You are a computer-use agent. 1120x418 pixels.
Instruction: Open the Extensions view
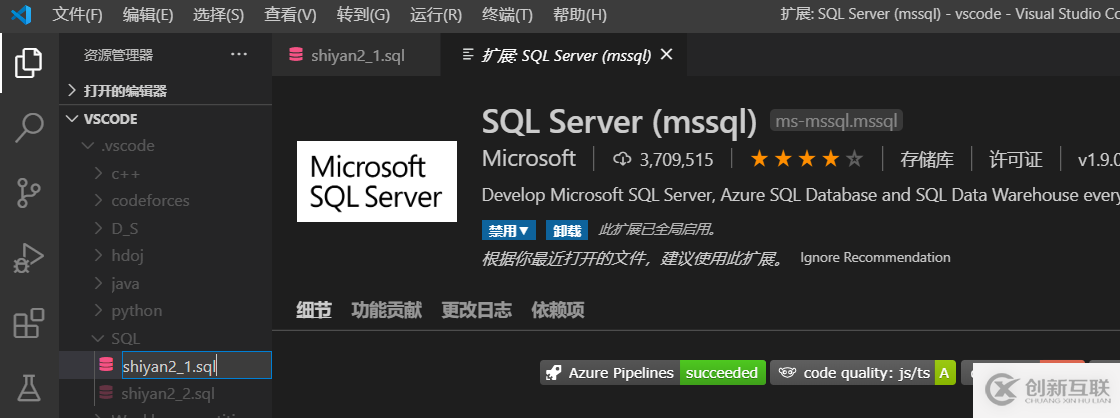click(29, 323)
